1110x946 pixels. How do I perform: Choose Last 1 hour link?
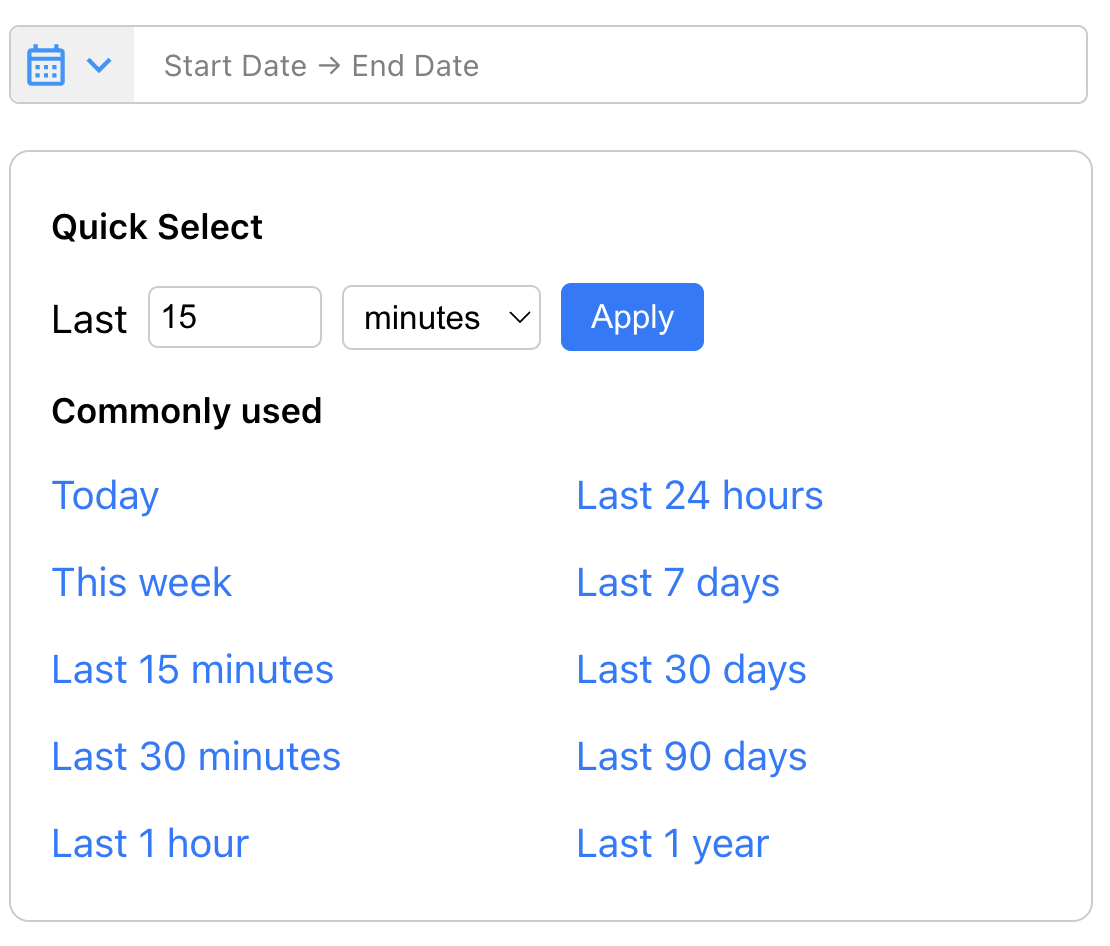click(150, 844)
